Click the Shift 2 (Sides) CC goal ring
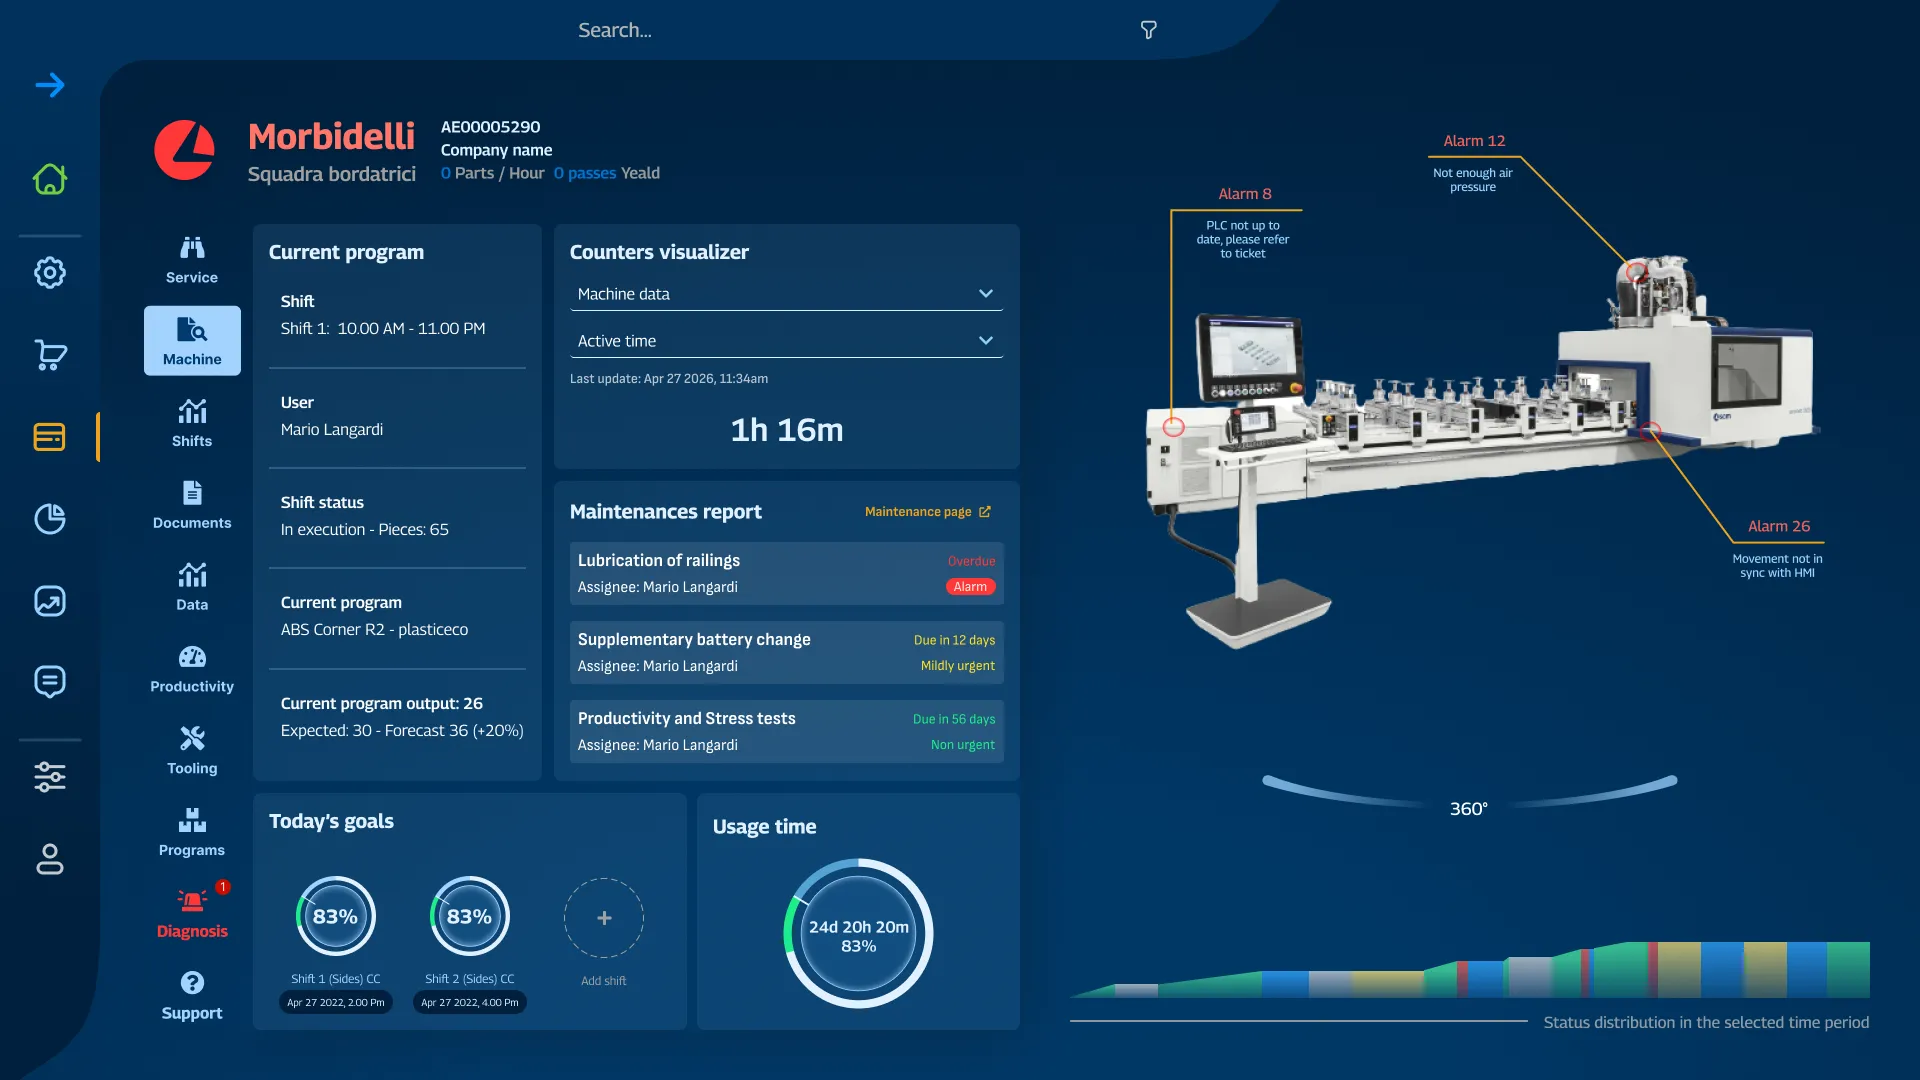 469,916
